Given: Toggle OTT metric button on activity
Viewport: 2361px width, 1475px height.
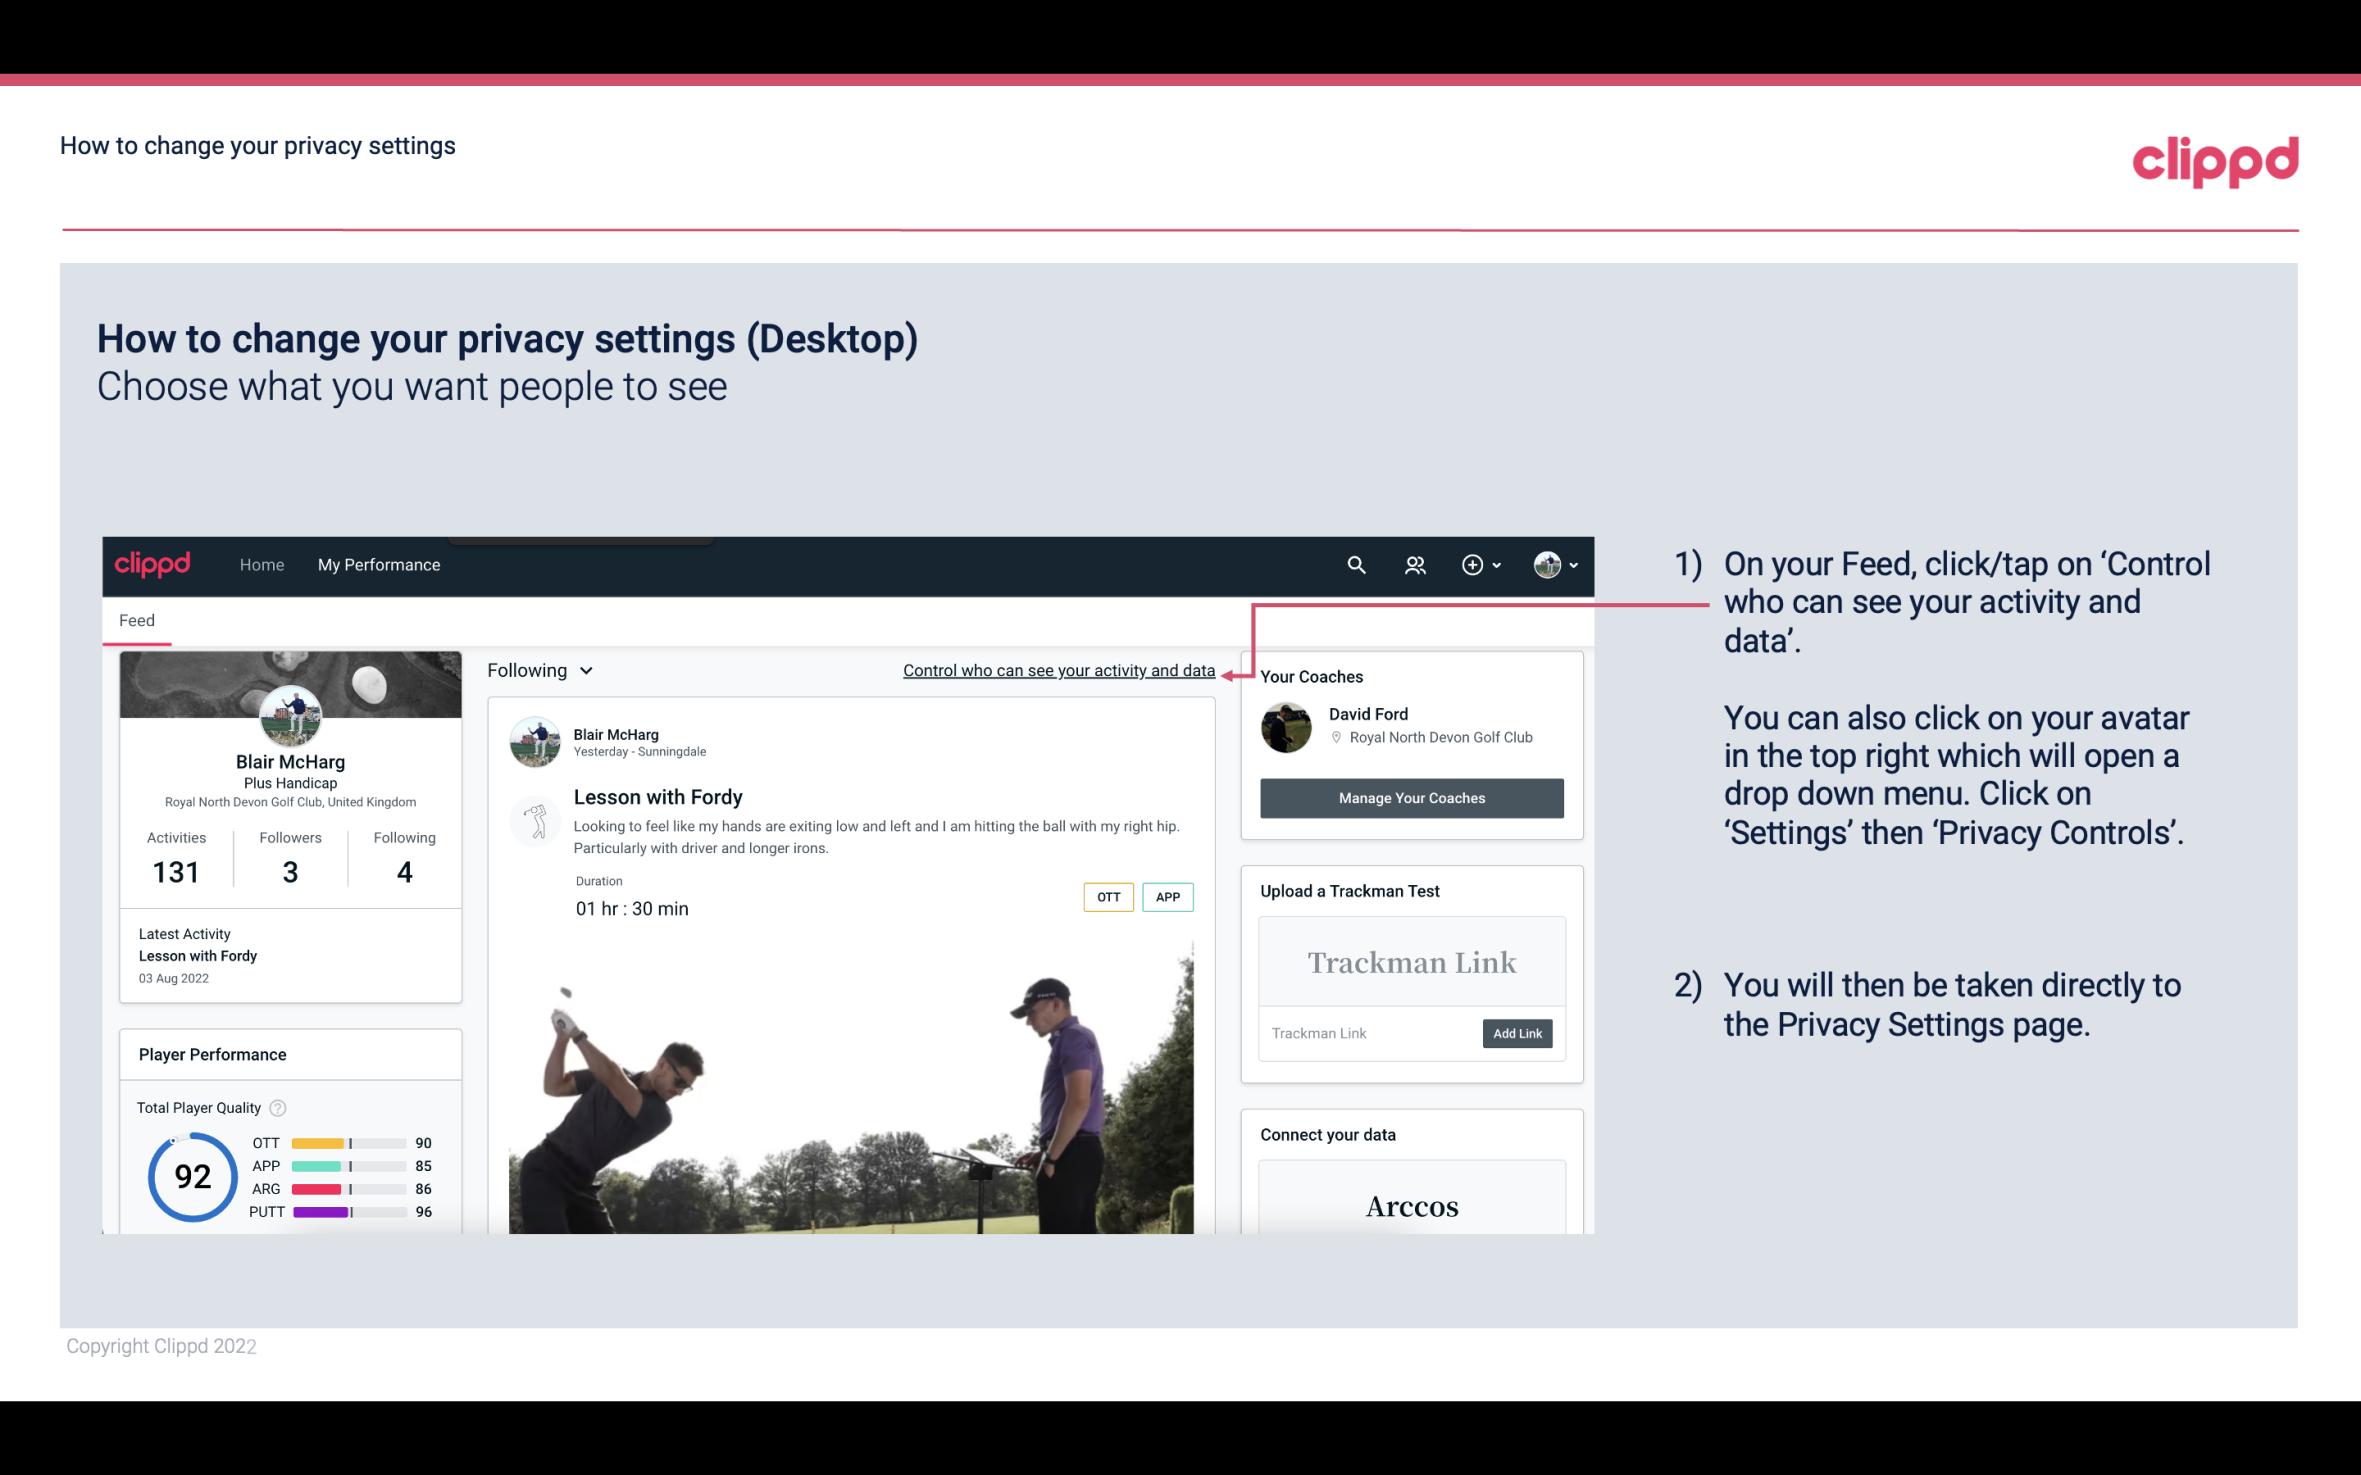Looking at the screenshot, I should click(1107, 896).
